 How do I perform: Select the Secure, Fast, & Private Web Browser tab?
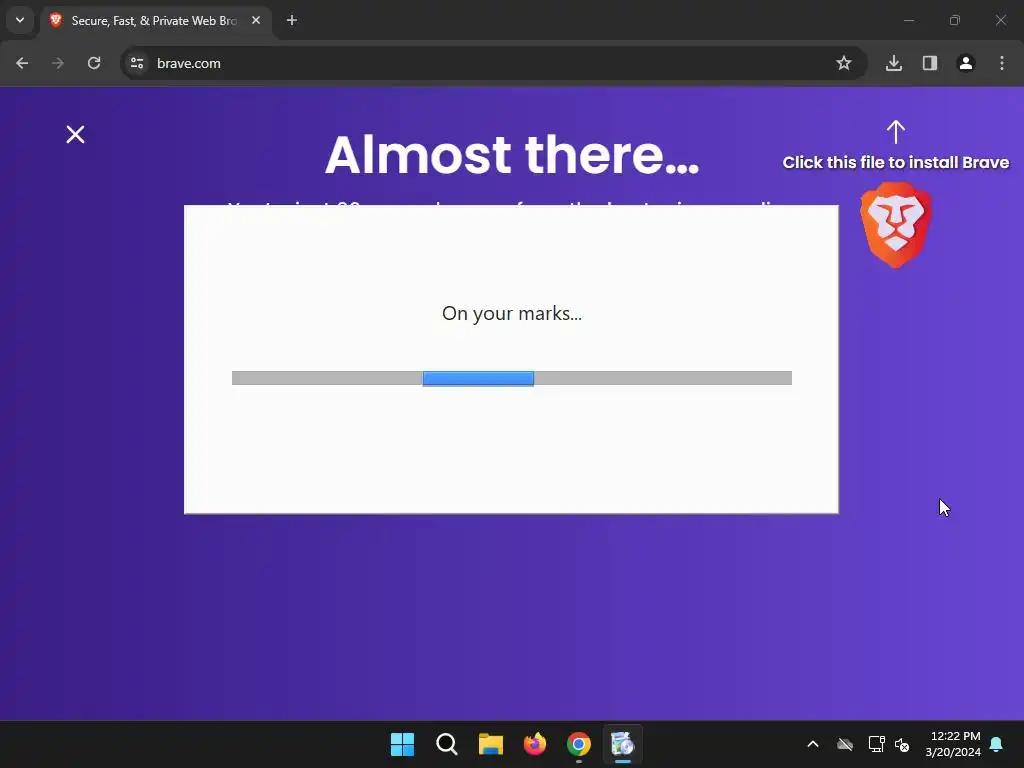[157, 21]
